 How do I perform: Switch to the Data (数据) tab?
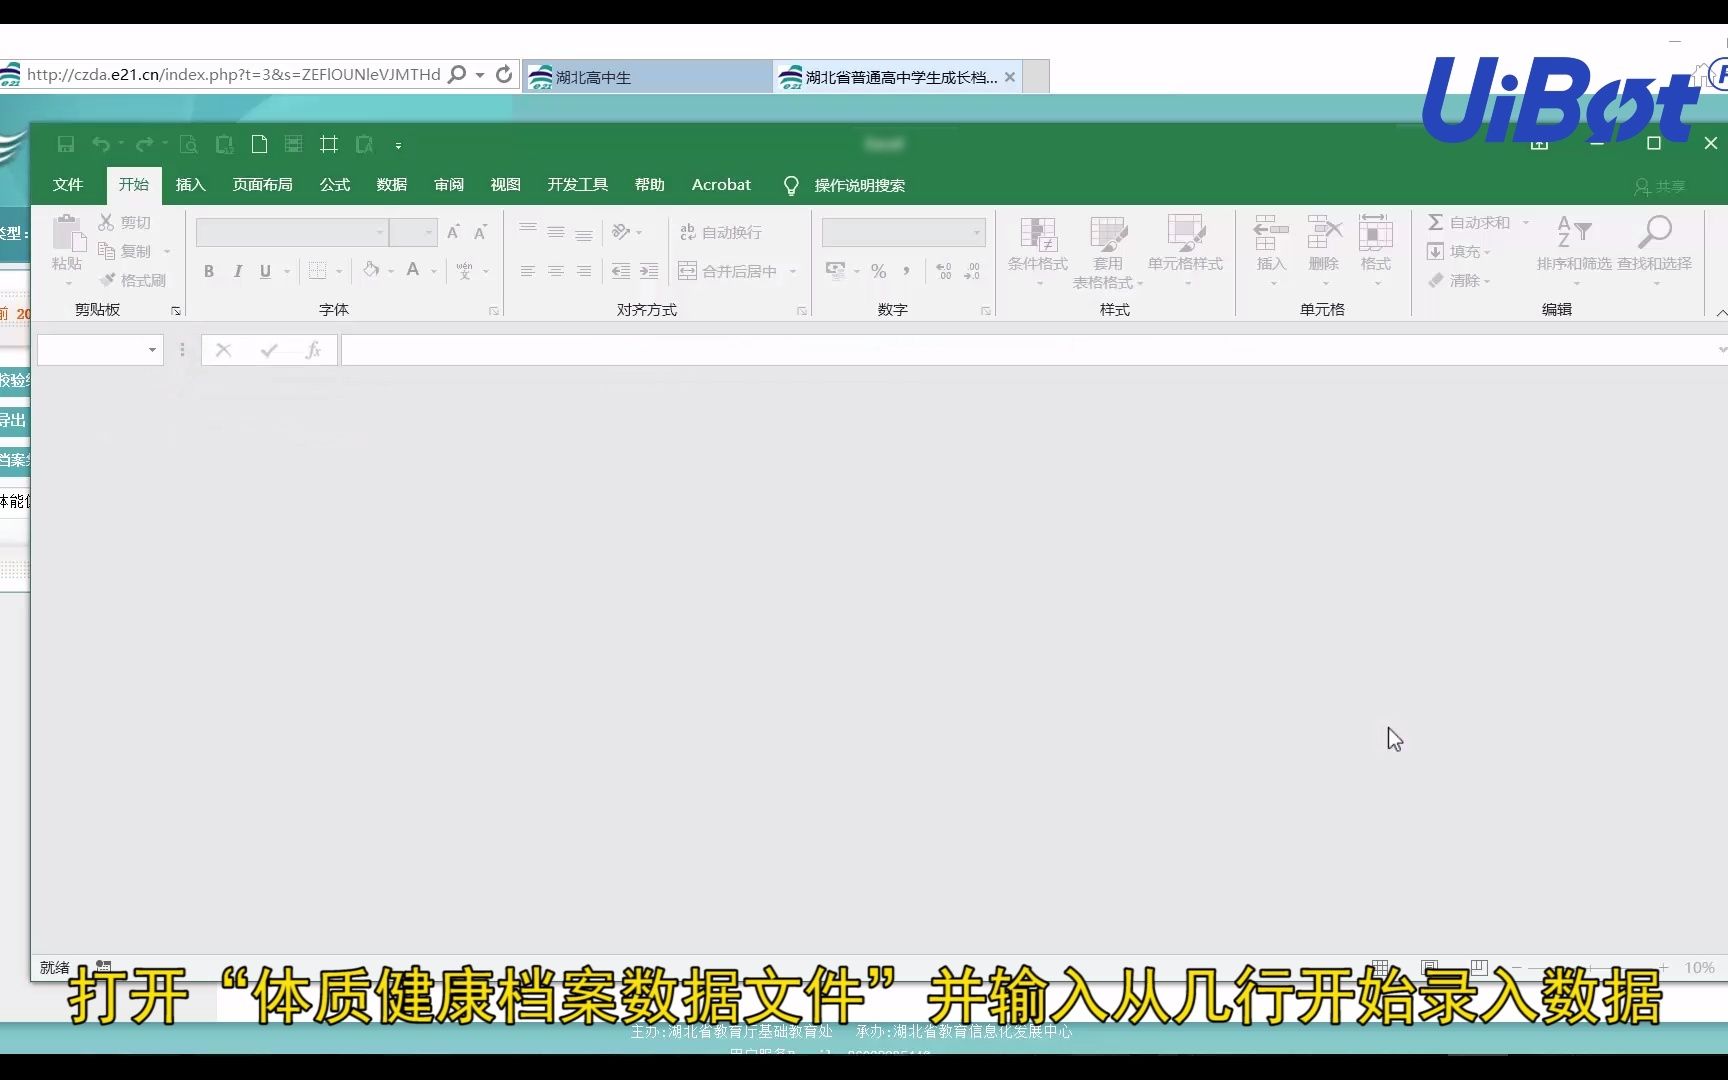[392, 185]
